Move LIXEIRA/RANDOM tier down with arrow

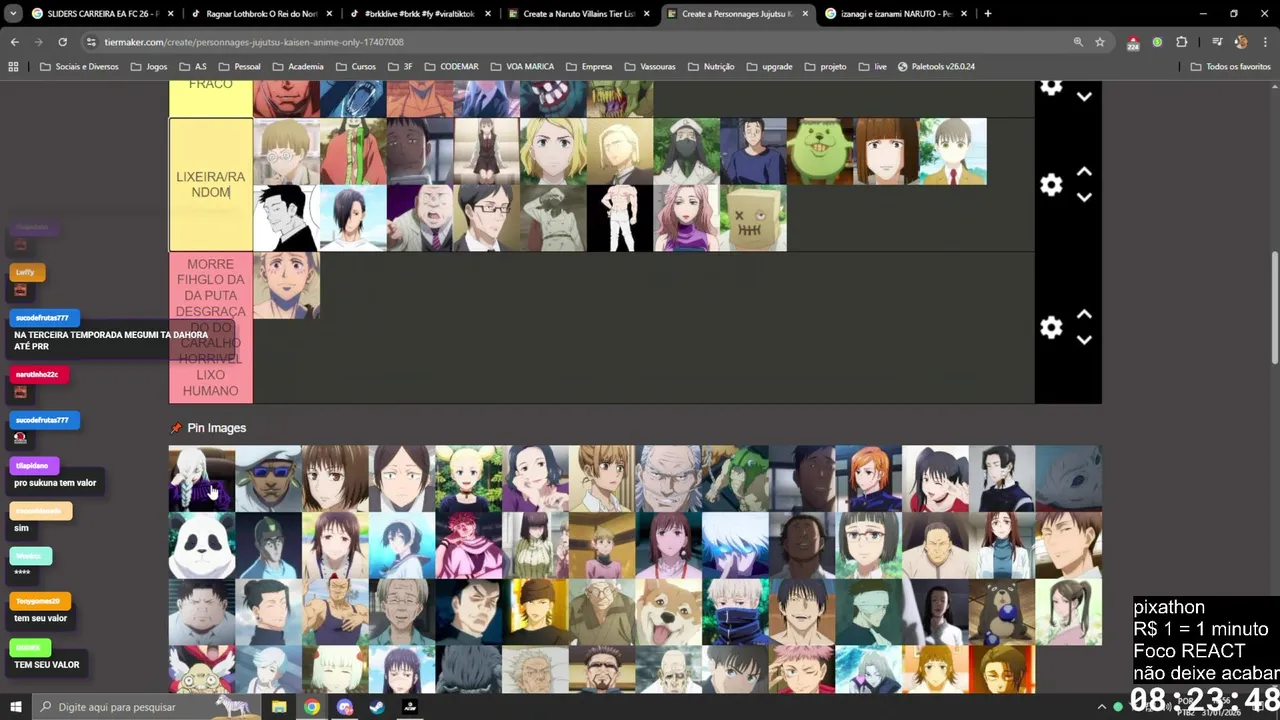[x=1084, y=198]
